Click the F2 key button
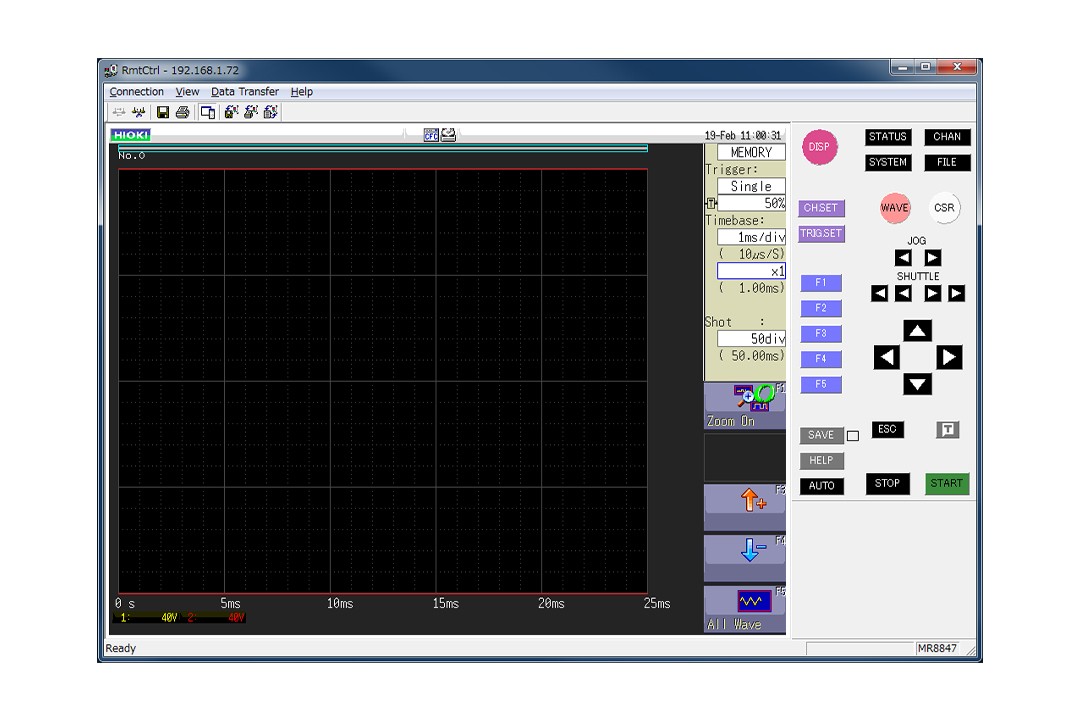 click(x=821, y=308)
